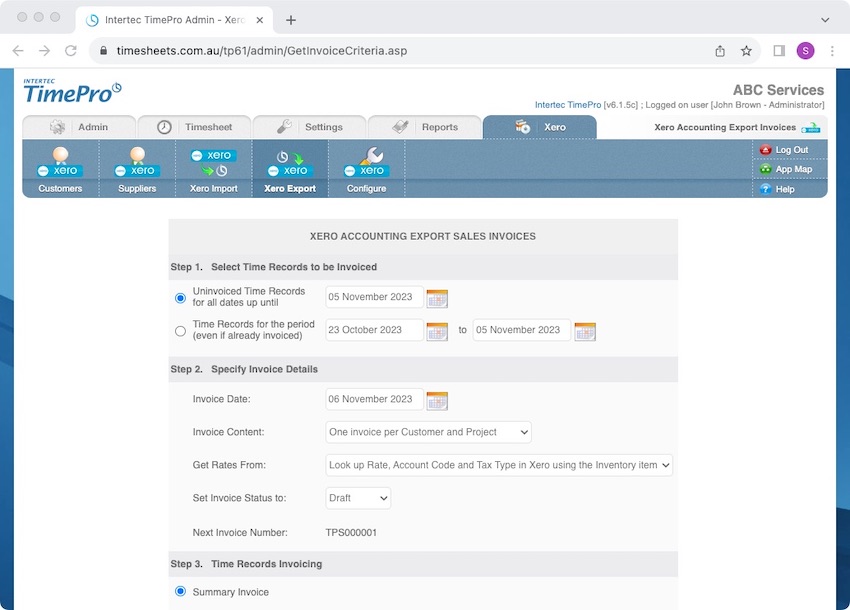The width and height of the screenshot is (850, 610).
Task: Click the ABC Services company name
Action: coord(778,90)
